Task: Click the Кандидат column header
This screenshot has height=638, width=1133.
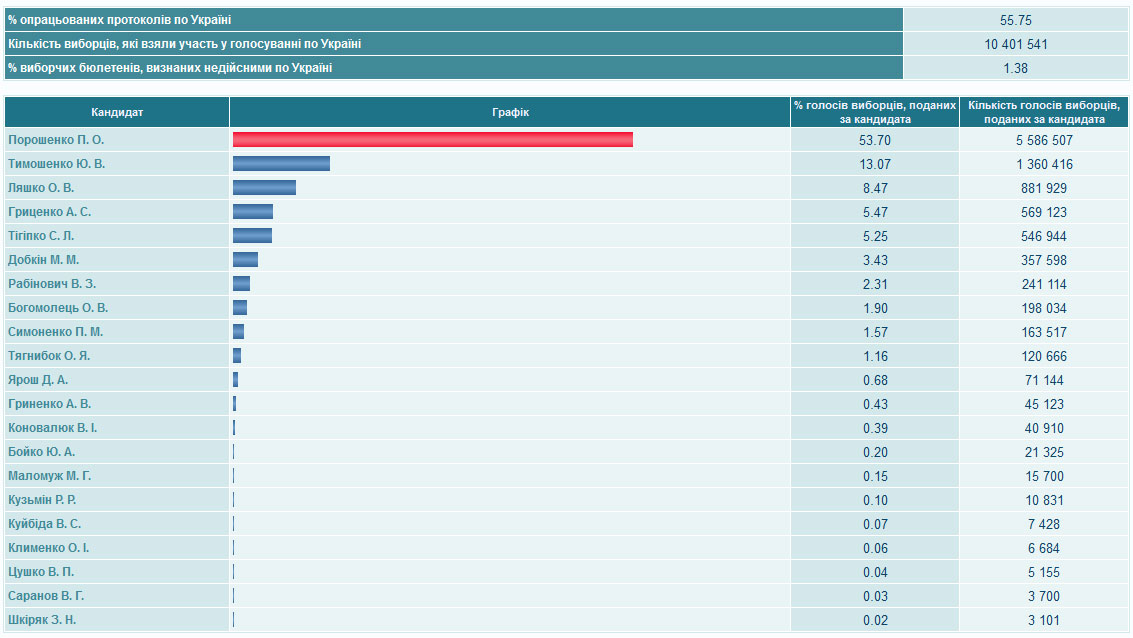Action: (x=117, y=112)
